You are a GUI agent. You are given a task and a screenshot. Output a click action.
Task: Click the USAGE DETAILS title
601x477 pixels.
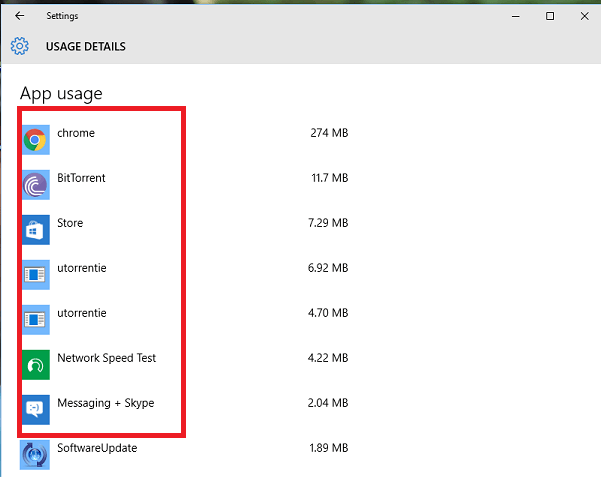tap(86, 46)
